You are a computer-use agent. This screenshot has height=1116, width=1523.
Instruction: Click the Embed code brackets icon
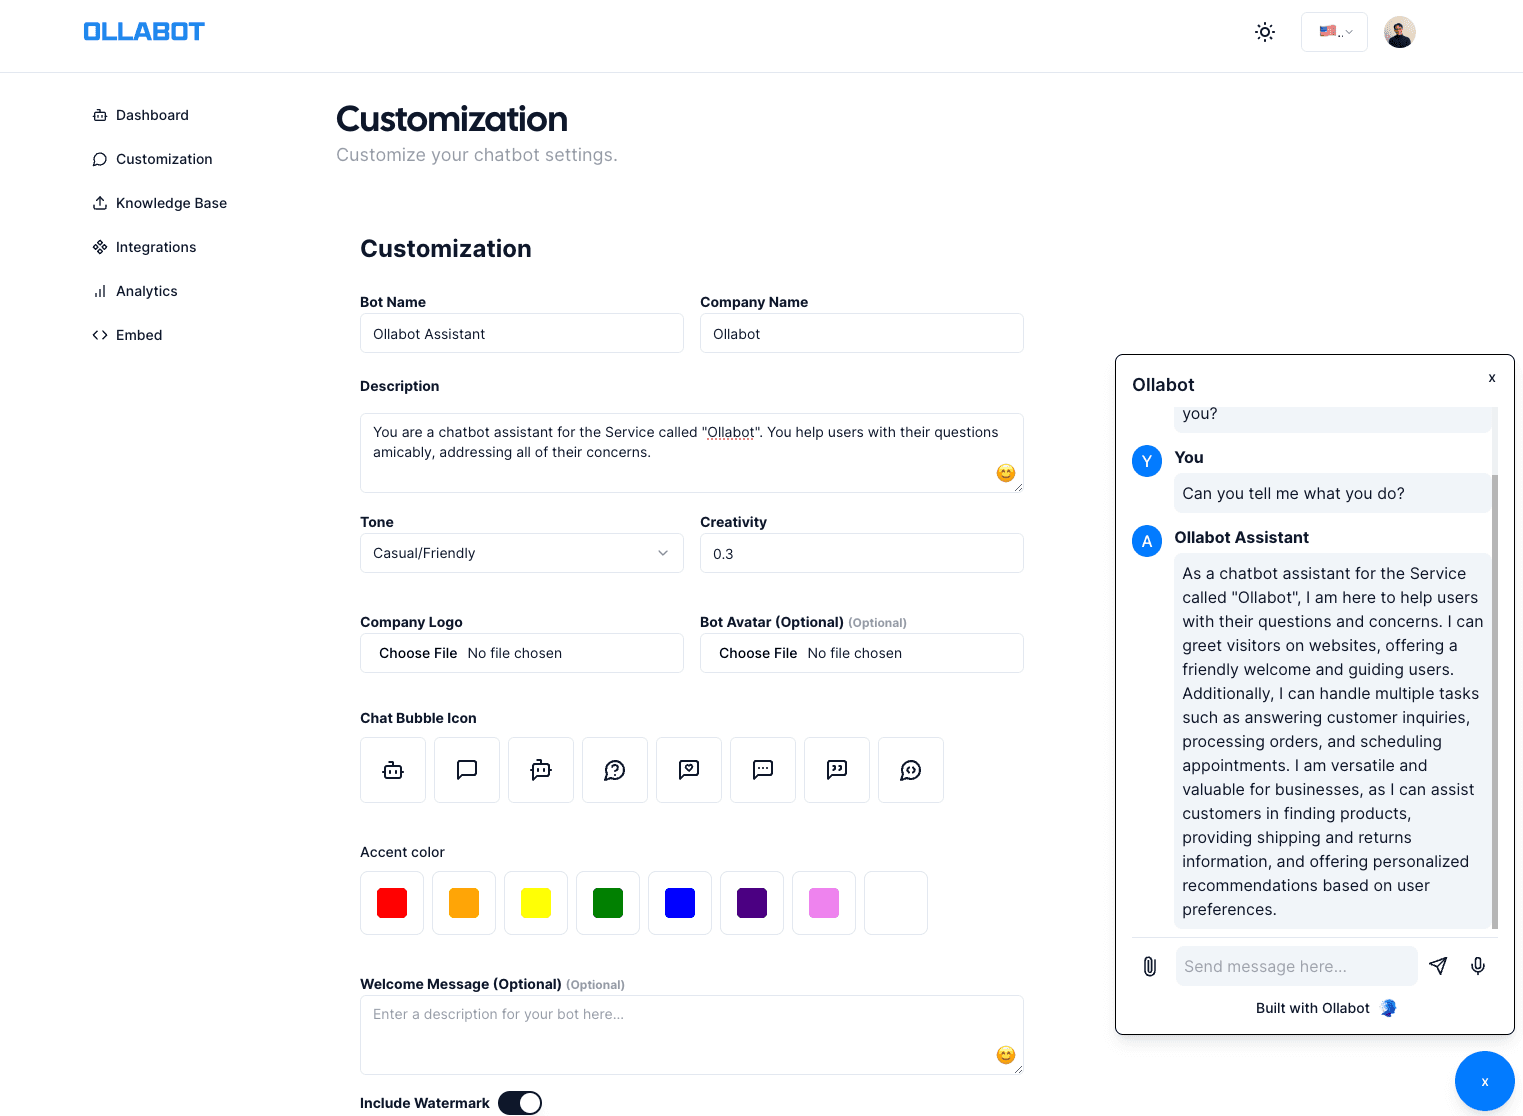(x=100, y=335)
